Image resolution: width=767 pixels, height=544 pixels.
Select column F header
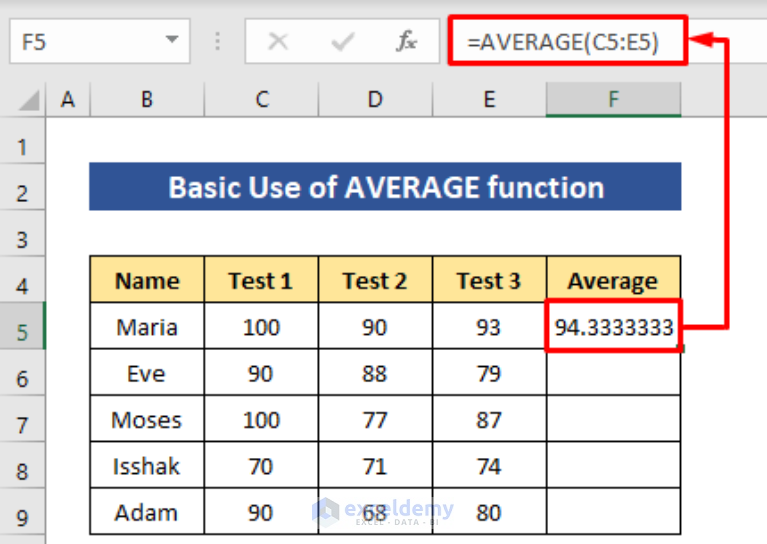click(613, 100)
